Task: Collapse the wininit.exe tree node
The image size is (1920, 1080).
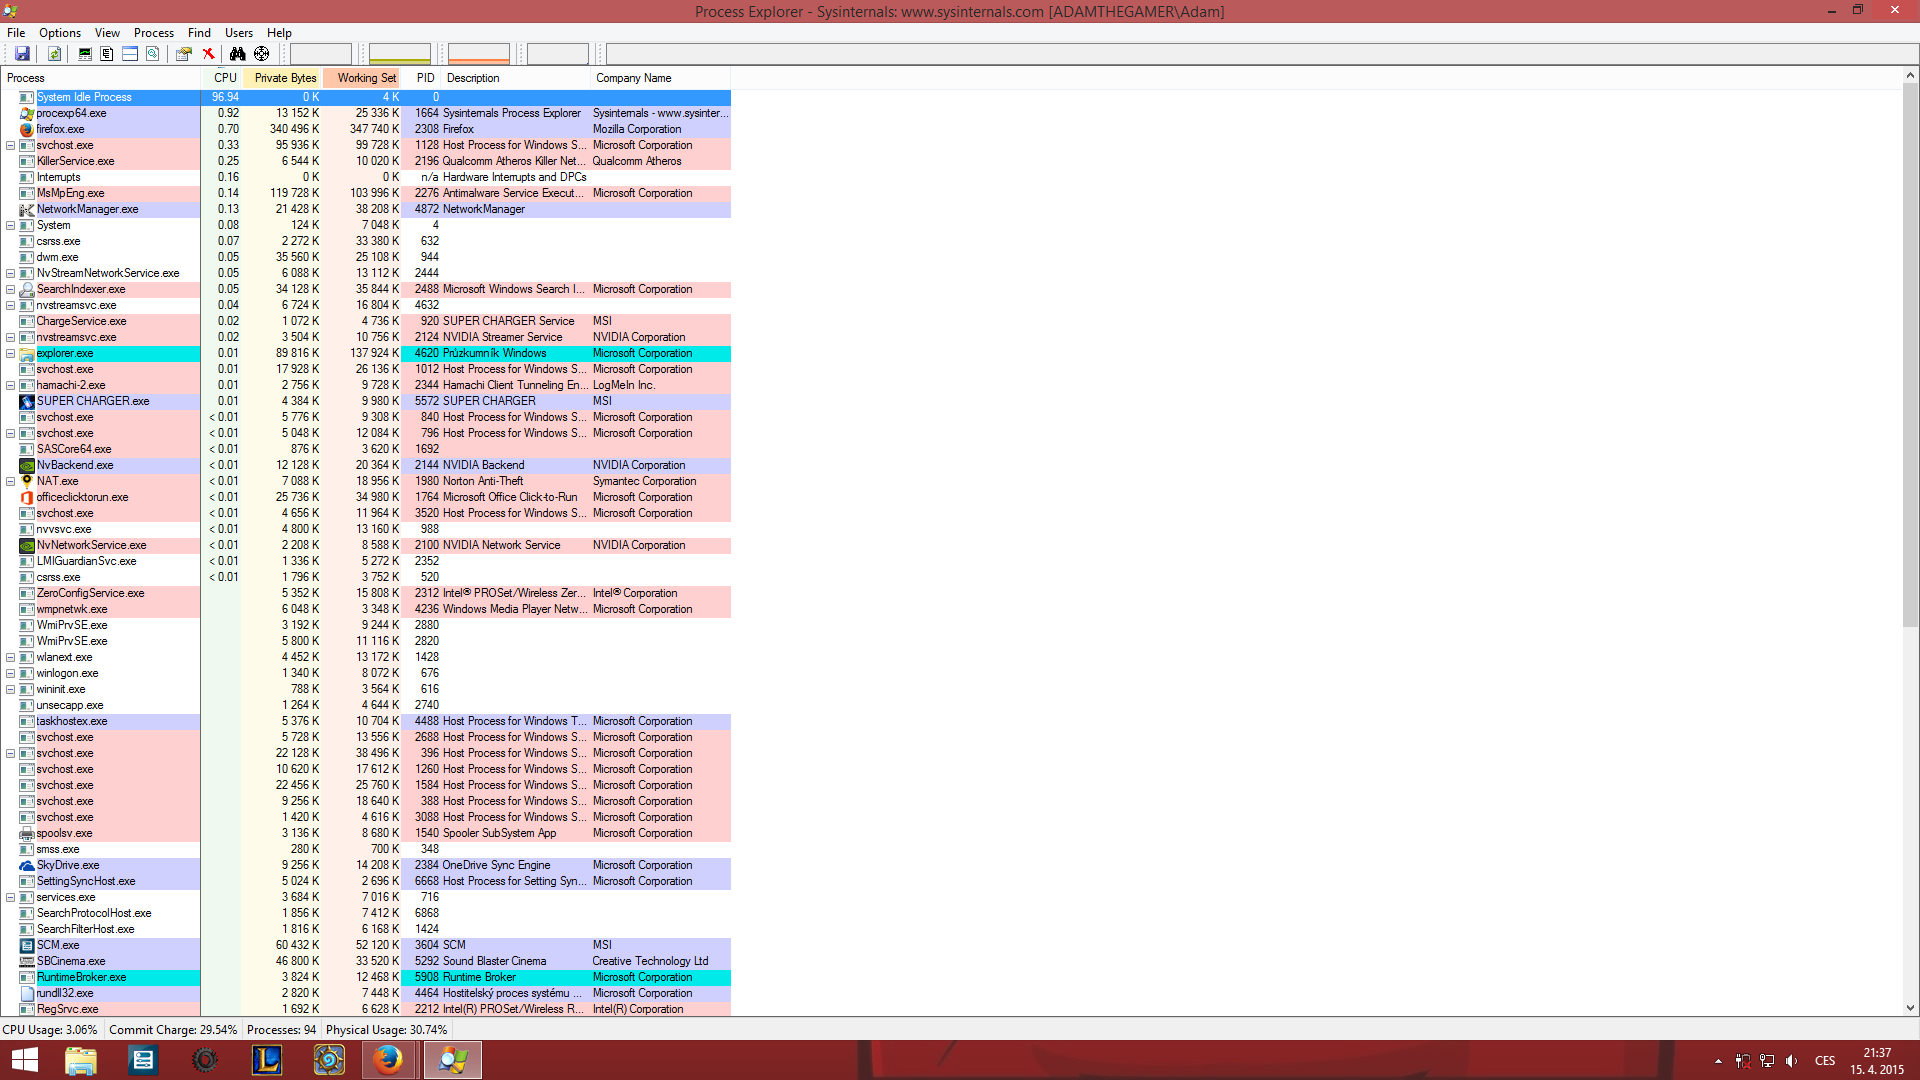Action: pos(10,689)
